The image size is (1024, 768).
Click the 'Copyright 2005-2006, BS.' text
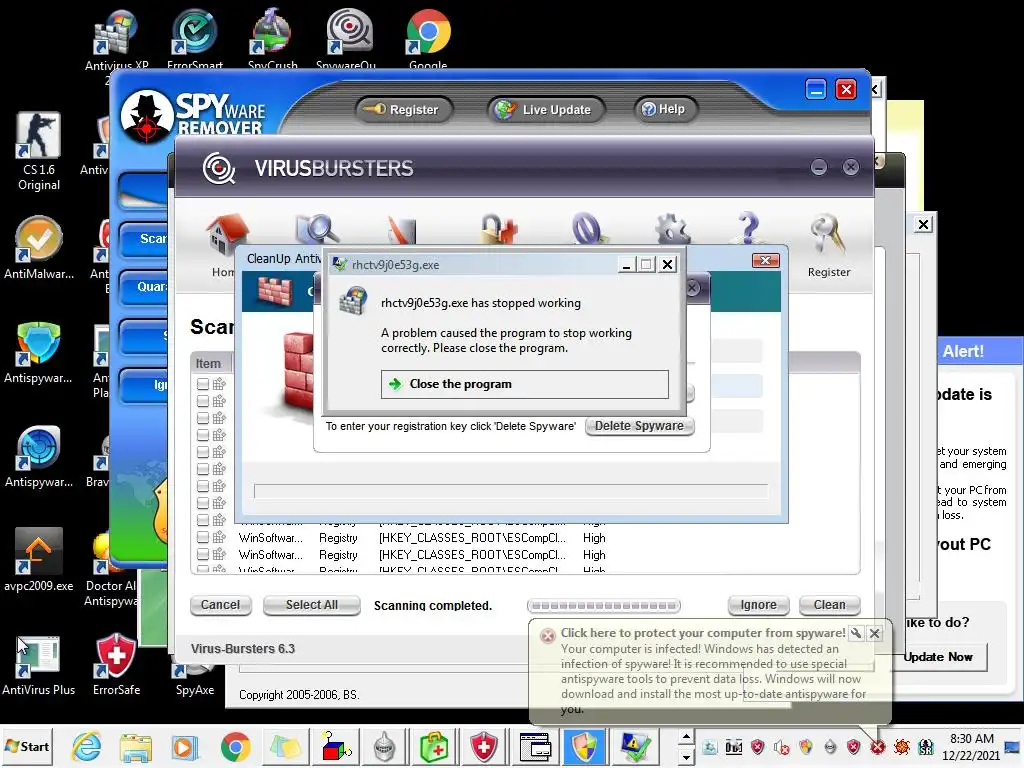(x=299, y=695)
